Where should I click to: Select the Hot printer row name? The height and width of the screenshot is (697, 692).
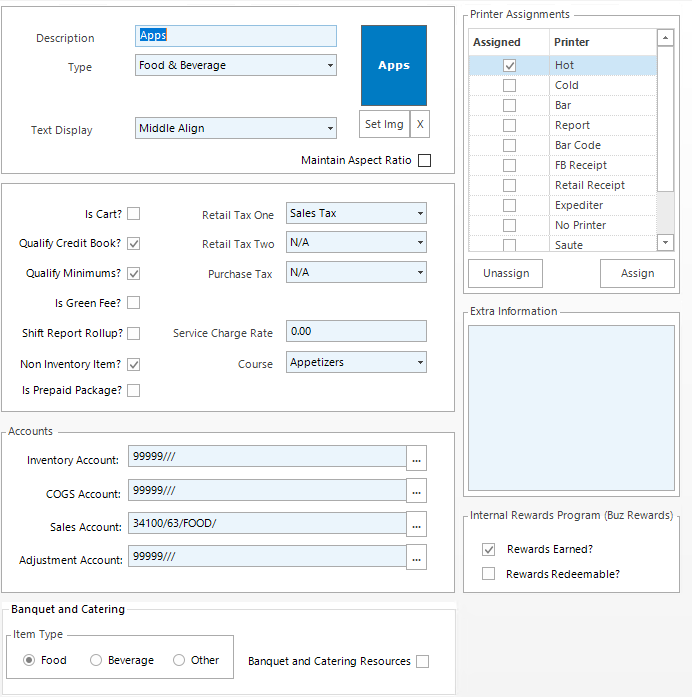point(564,65)
